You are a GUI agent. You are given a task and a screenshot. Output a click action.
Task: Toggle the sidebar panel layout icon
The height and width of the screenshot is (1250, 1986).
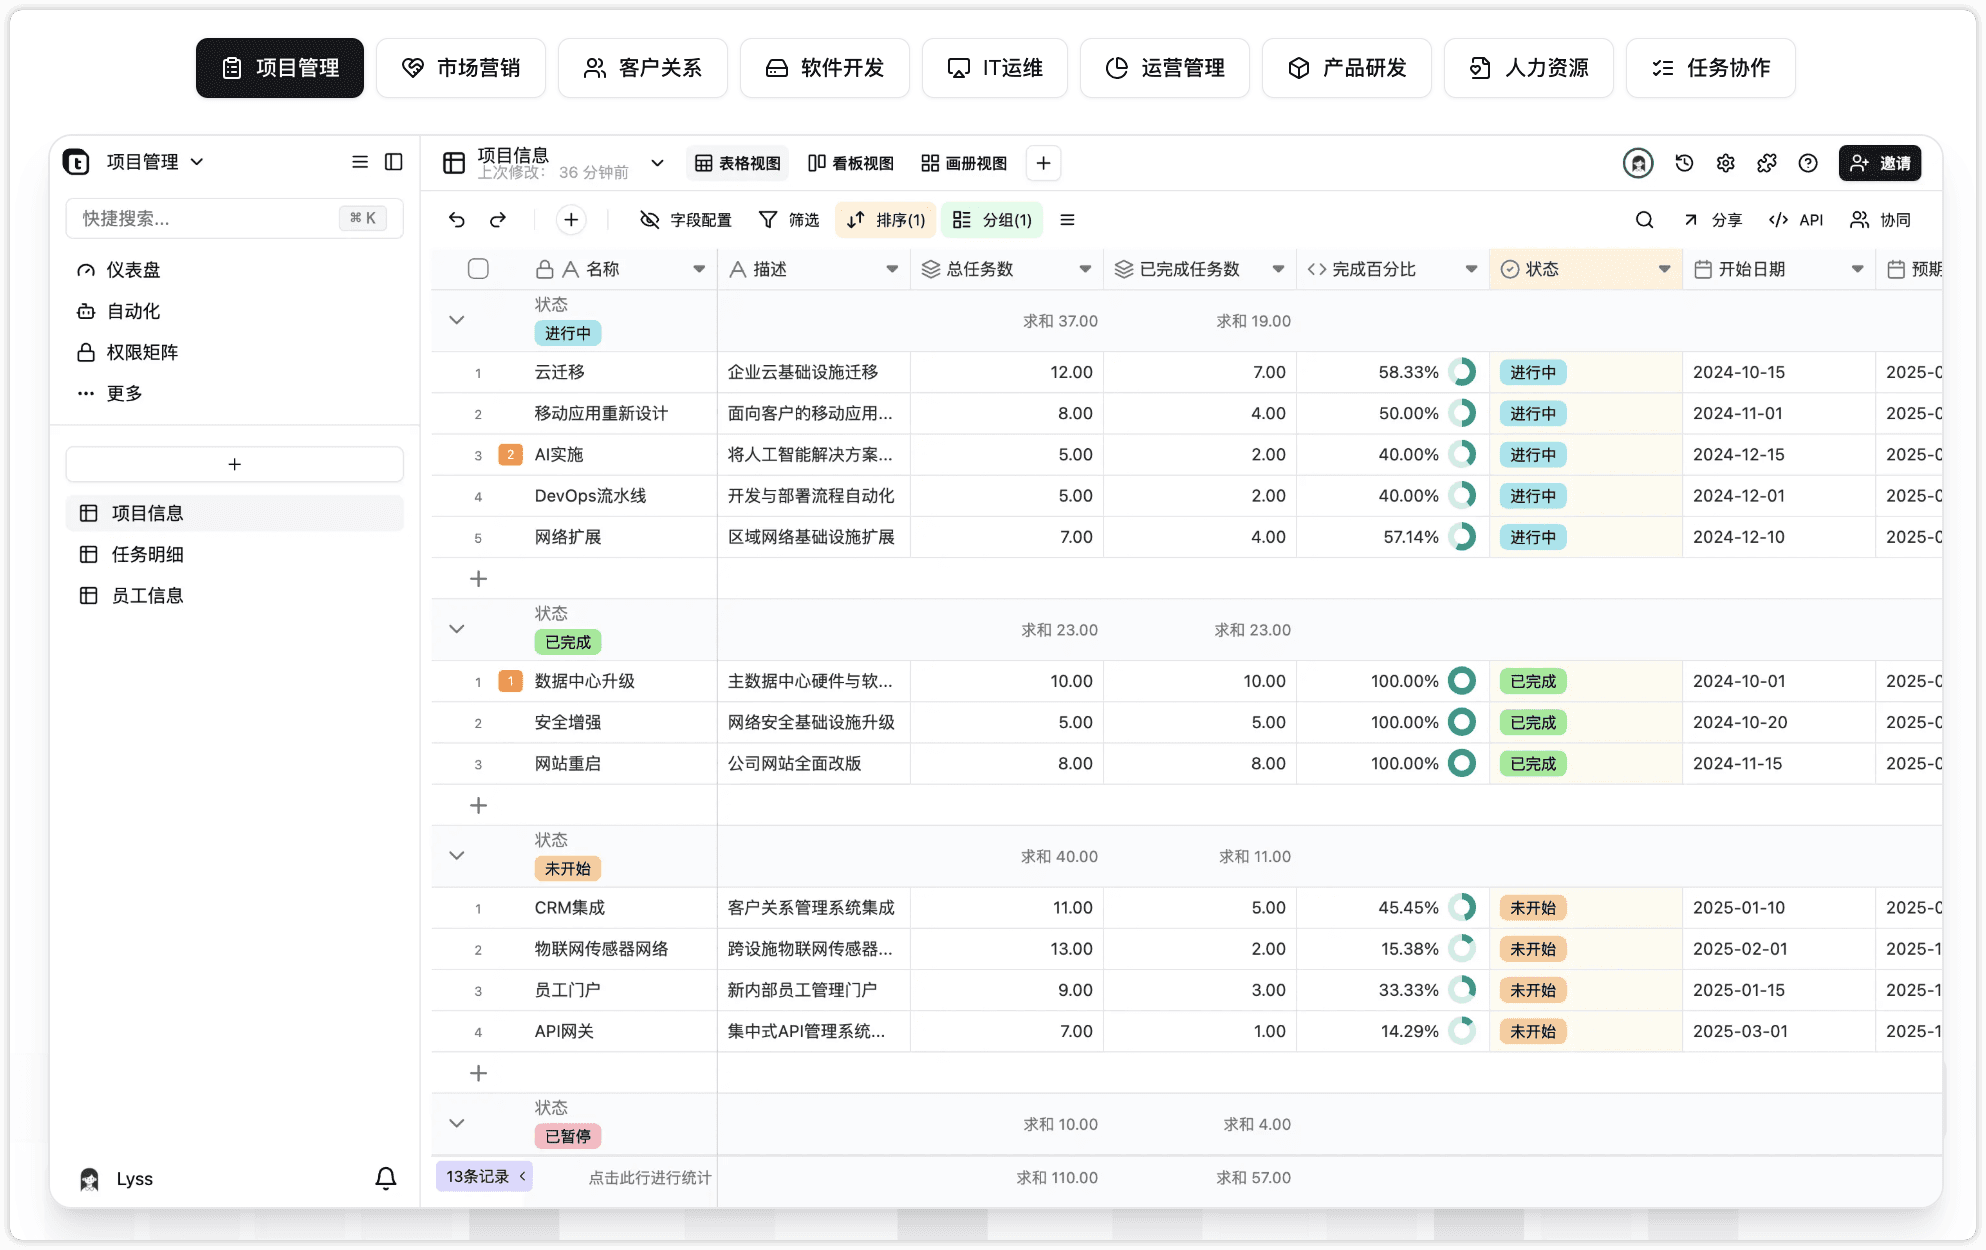pyautogui.click(x=394, y=162)
